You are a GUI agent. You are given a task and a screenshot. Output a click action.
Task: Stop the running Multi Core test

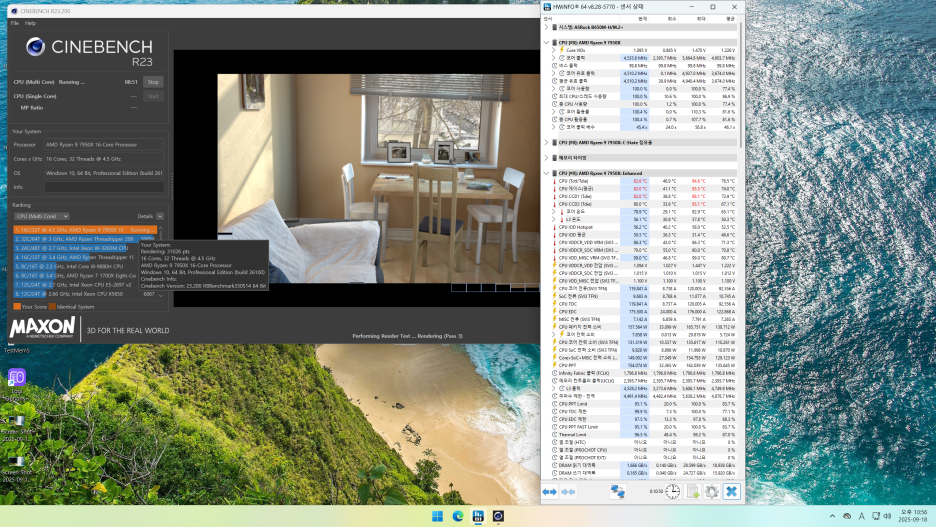[x=153, y=82]
